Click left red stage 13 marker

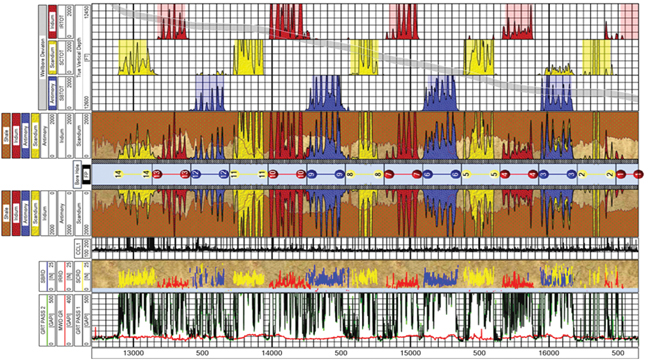tap(157, 175)
